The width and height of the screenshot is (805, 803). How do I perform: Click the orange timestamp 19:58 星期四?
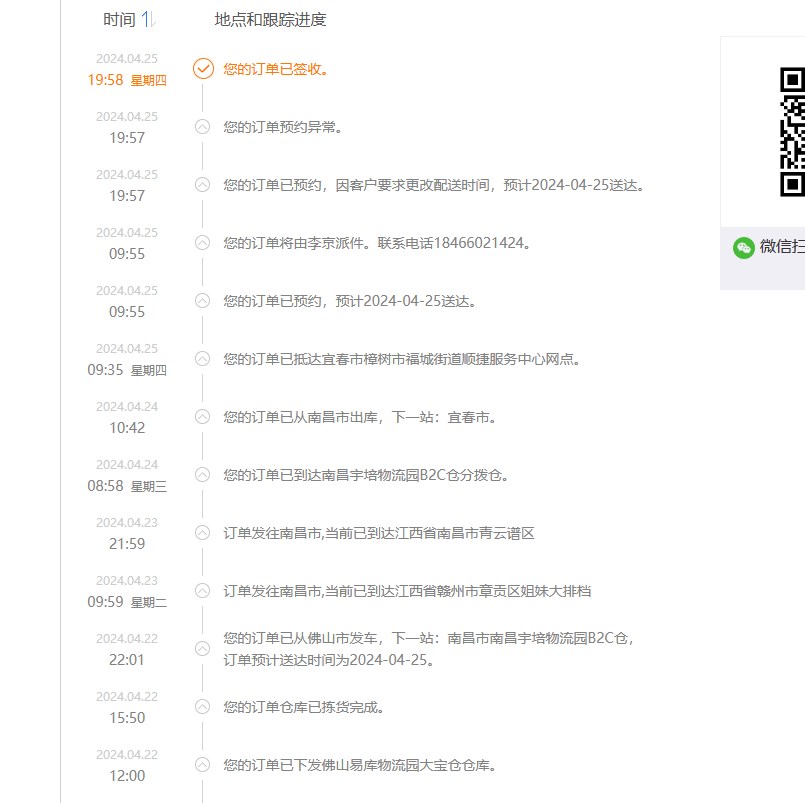click(127, 80)
